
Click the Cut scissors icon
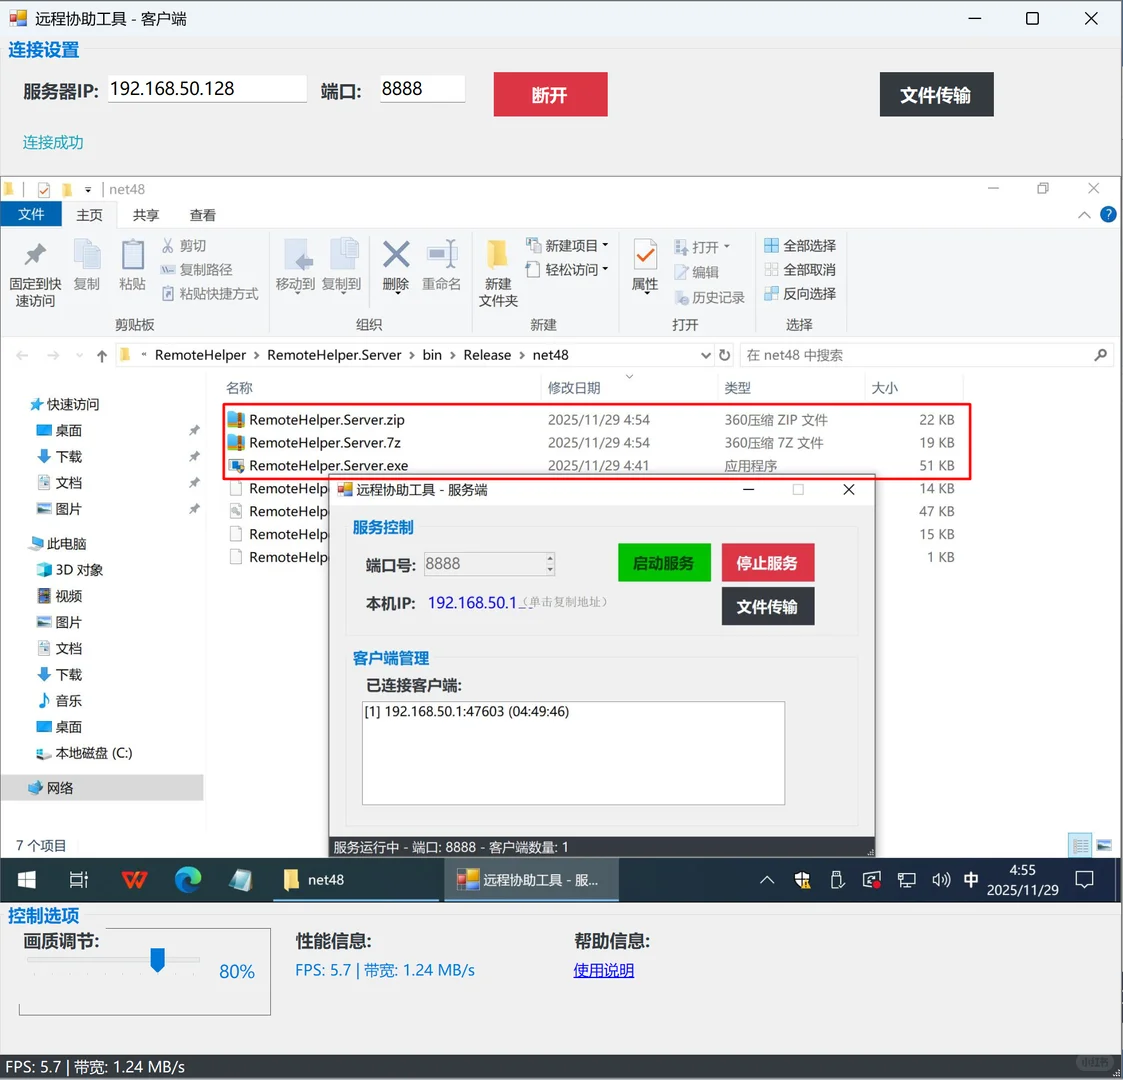point(168,246)
